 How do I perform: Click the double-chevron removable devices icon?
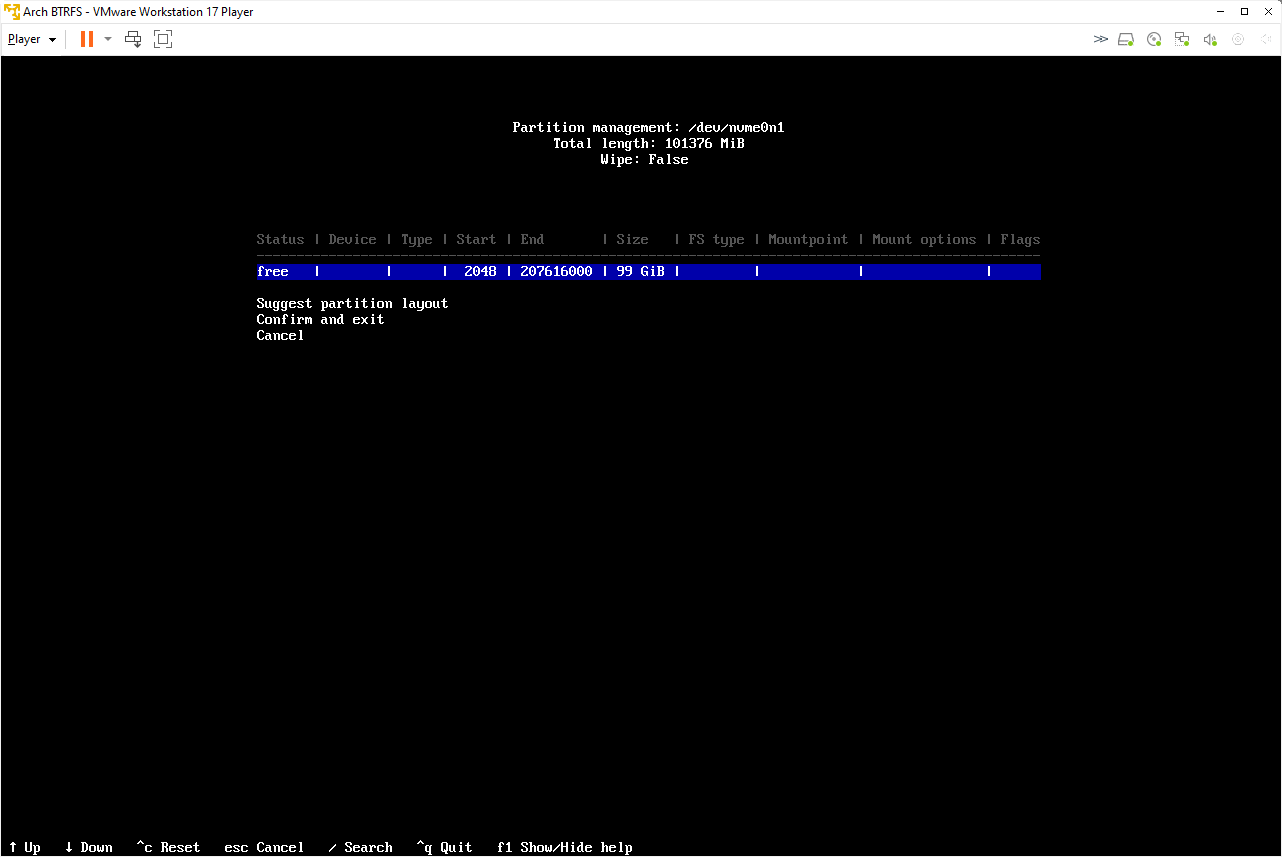[1101, 39]
